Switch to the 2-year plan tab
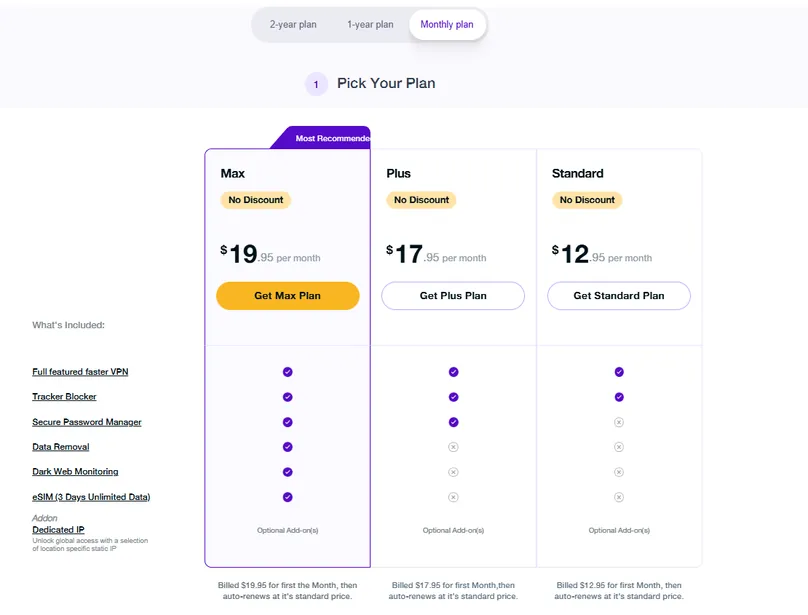This screenshot has height=615, width=808. pyautogui.click(x=293, y=24)
